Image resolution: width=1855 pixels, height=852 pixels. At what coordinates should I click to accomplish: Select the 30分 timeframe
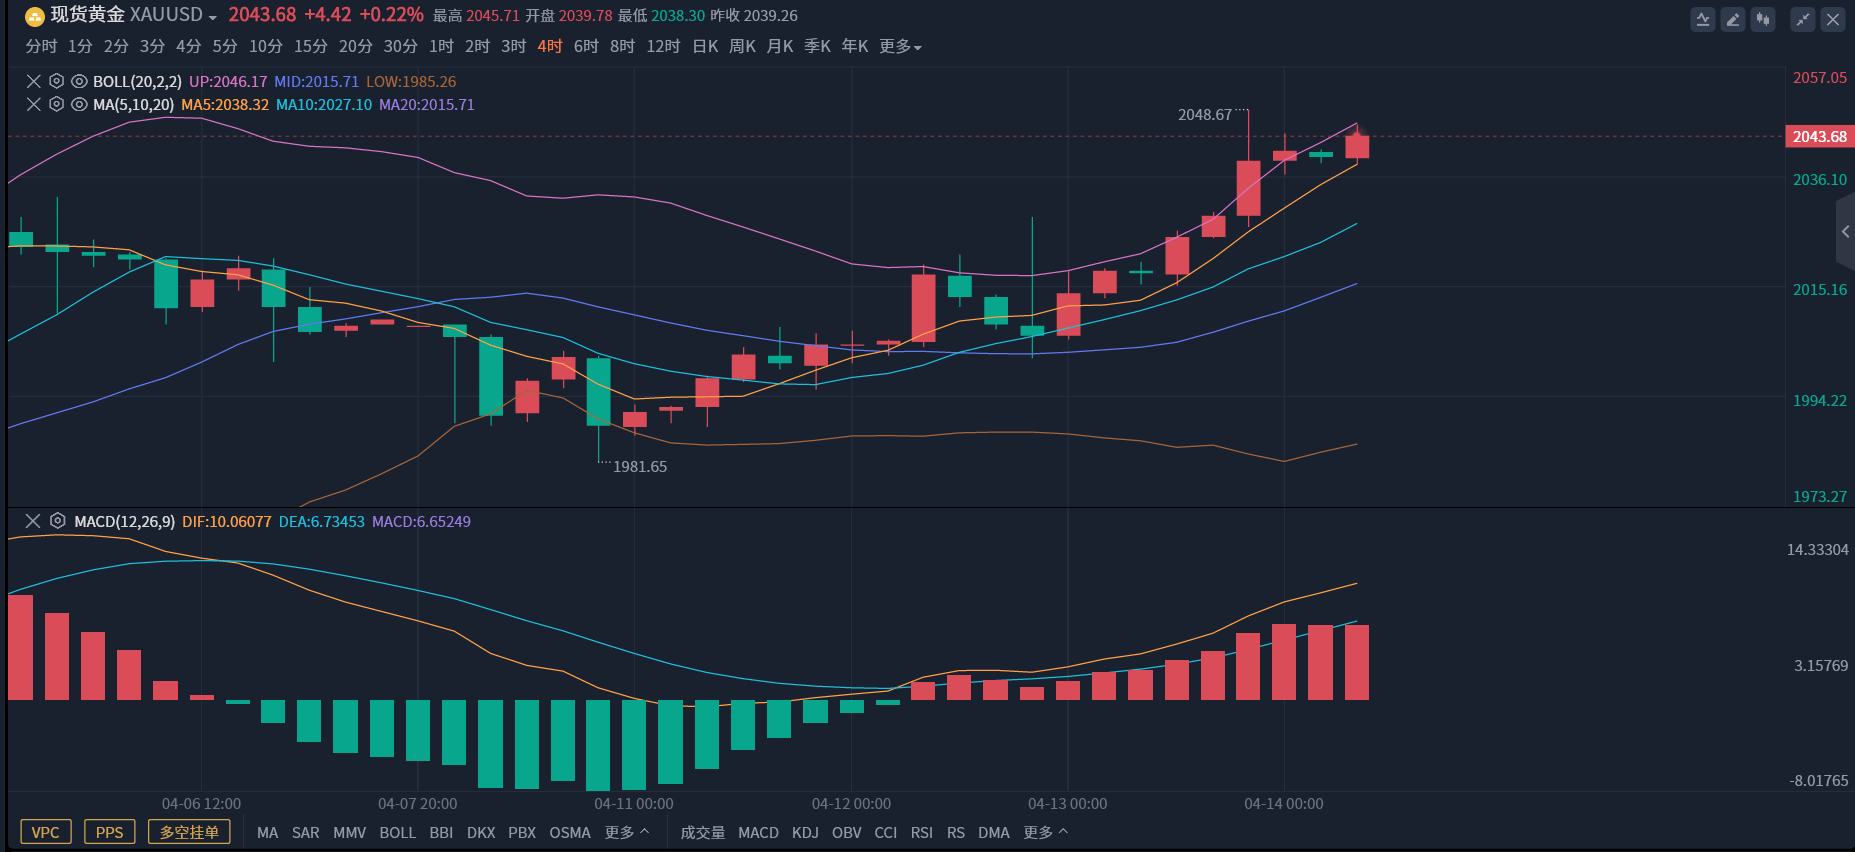400,46
